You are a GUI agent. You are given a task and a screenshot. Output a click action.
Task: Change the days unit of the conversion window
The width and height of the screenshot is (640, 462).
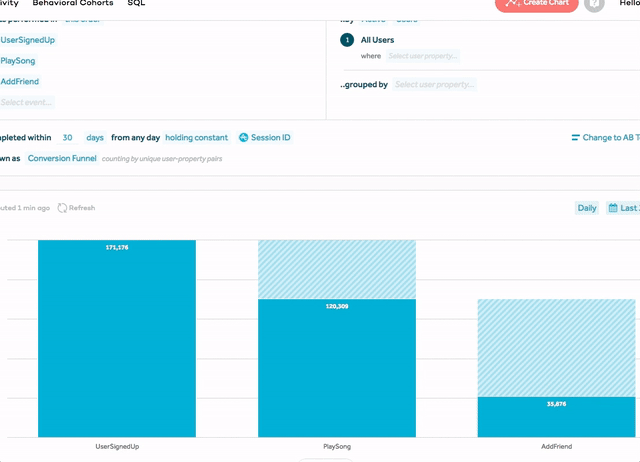click(95, 138)
